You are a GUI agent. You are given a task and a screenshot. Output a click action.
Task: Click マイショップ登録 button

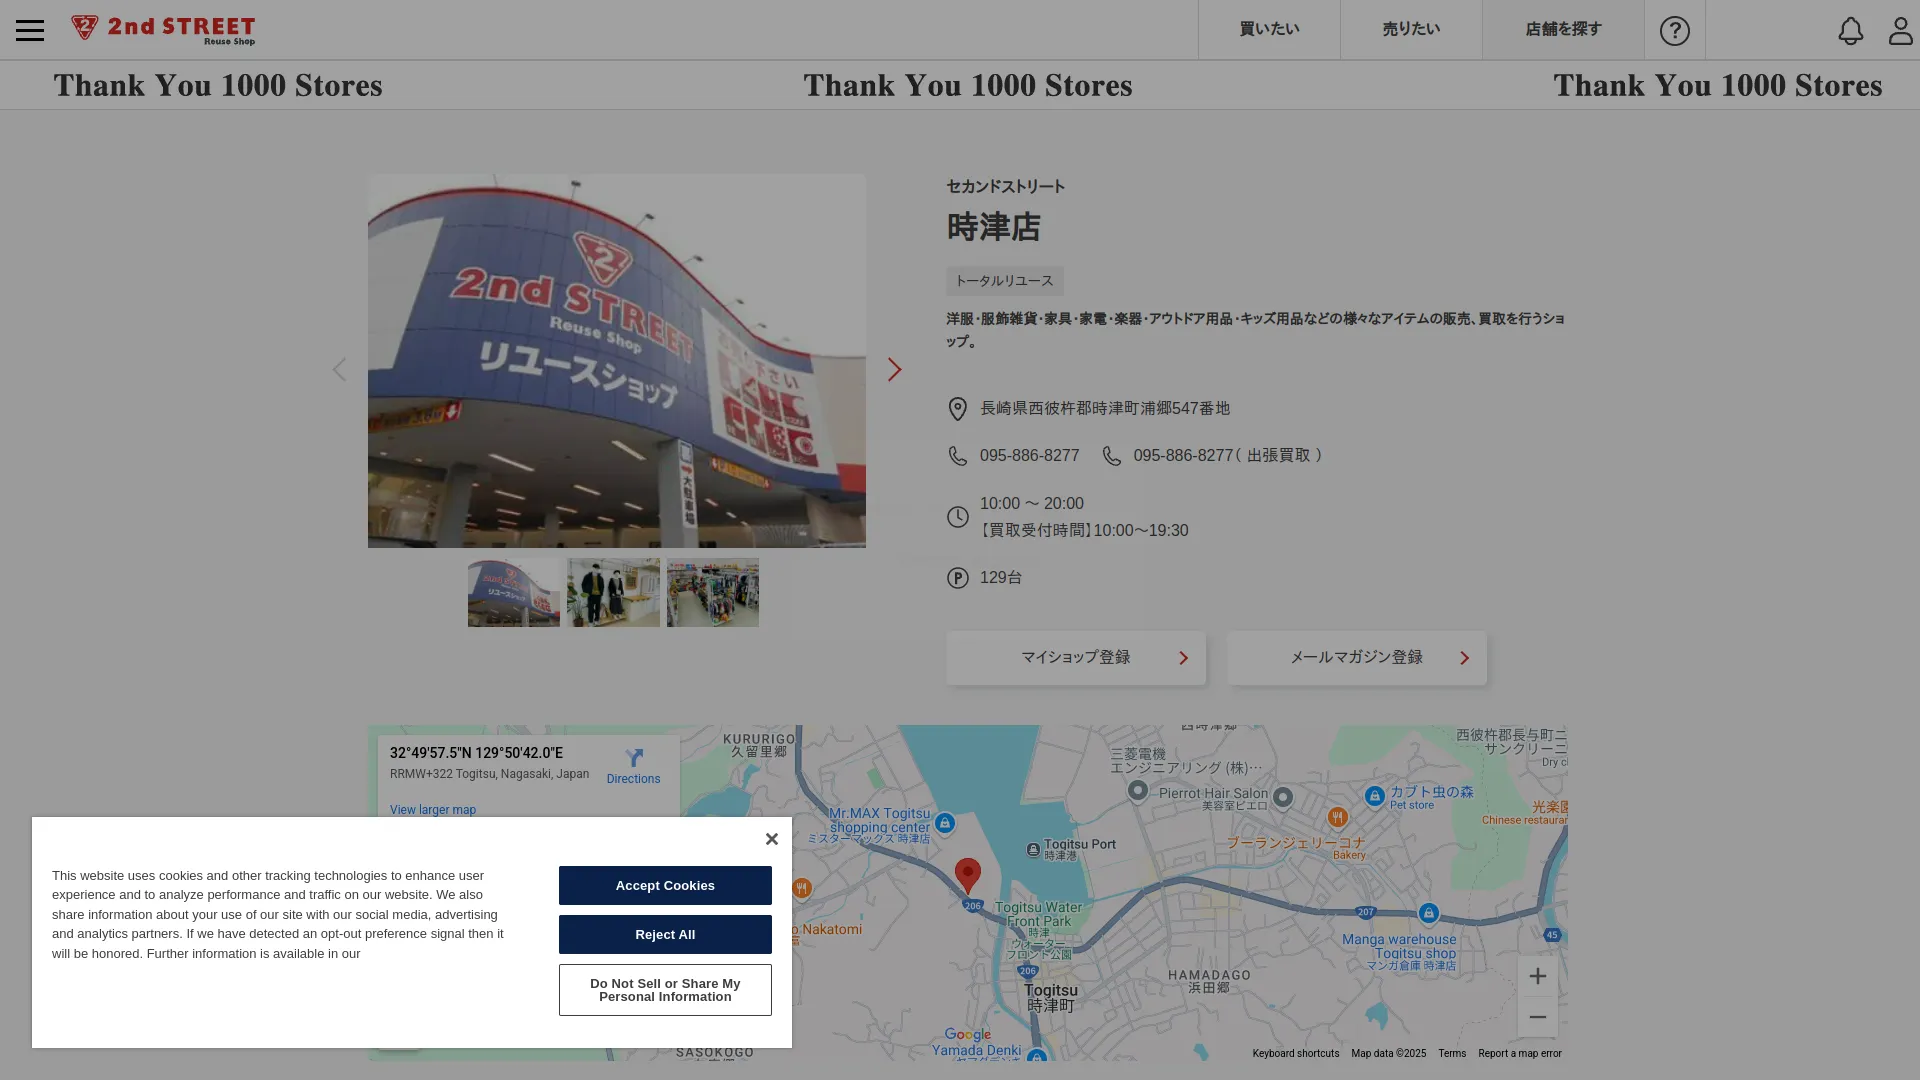(x=1076, y=658)
